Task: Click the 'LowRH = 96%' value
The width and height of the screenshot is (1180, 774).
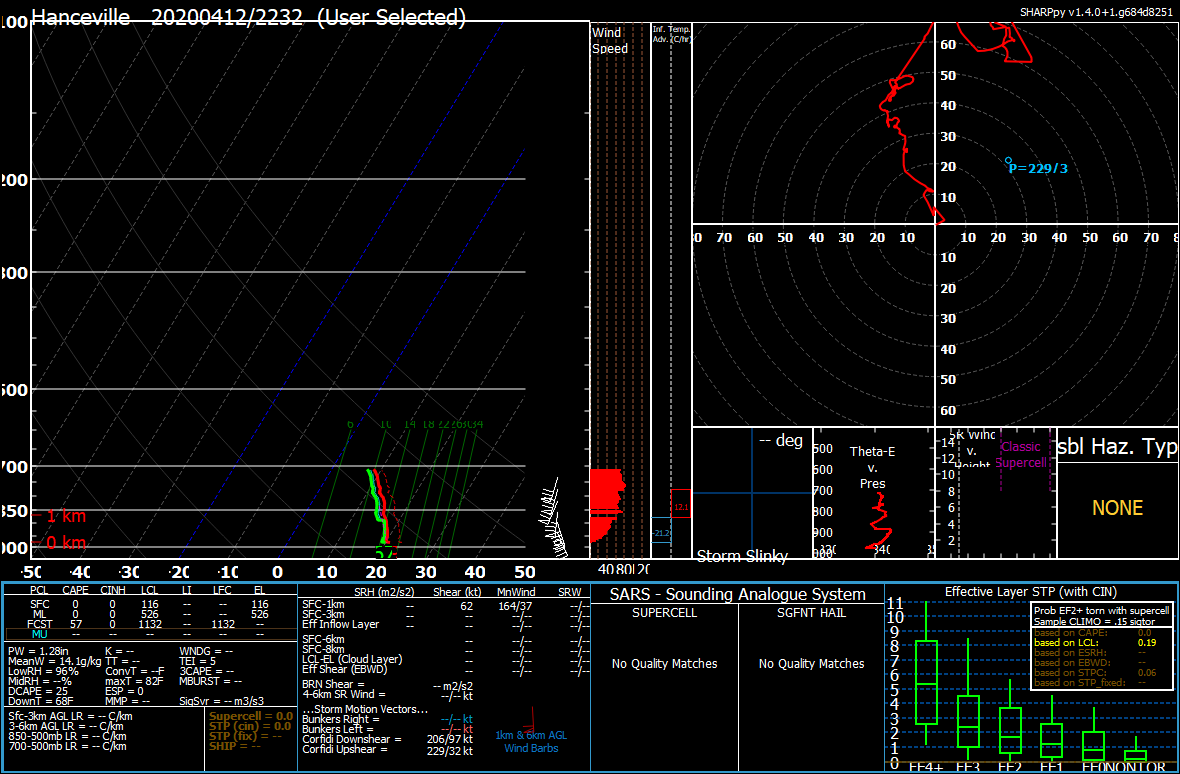Action: tap(44, 671)
